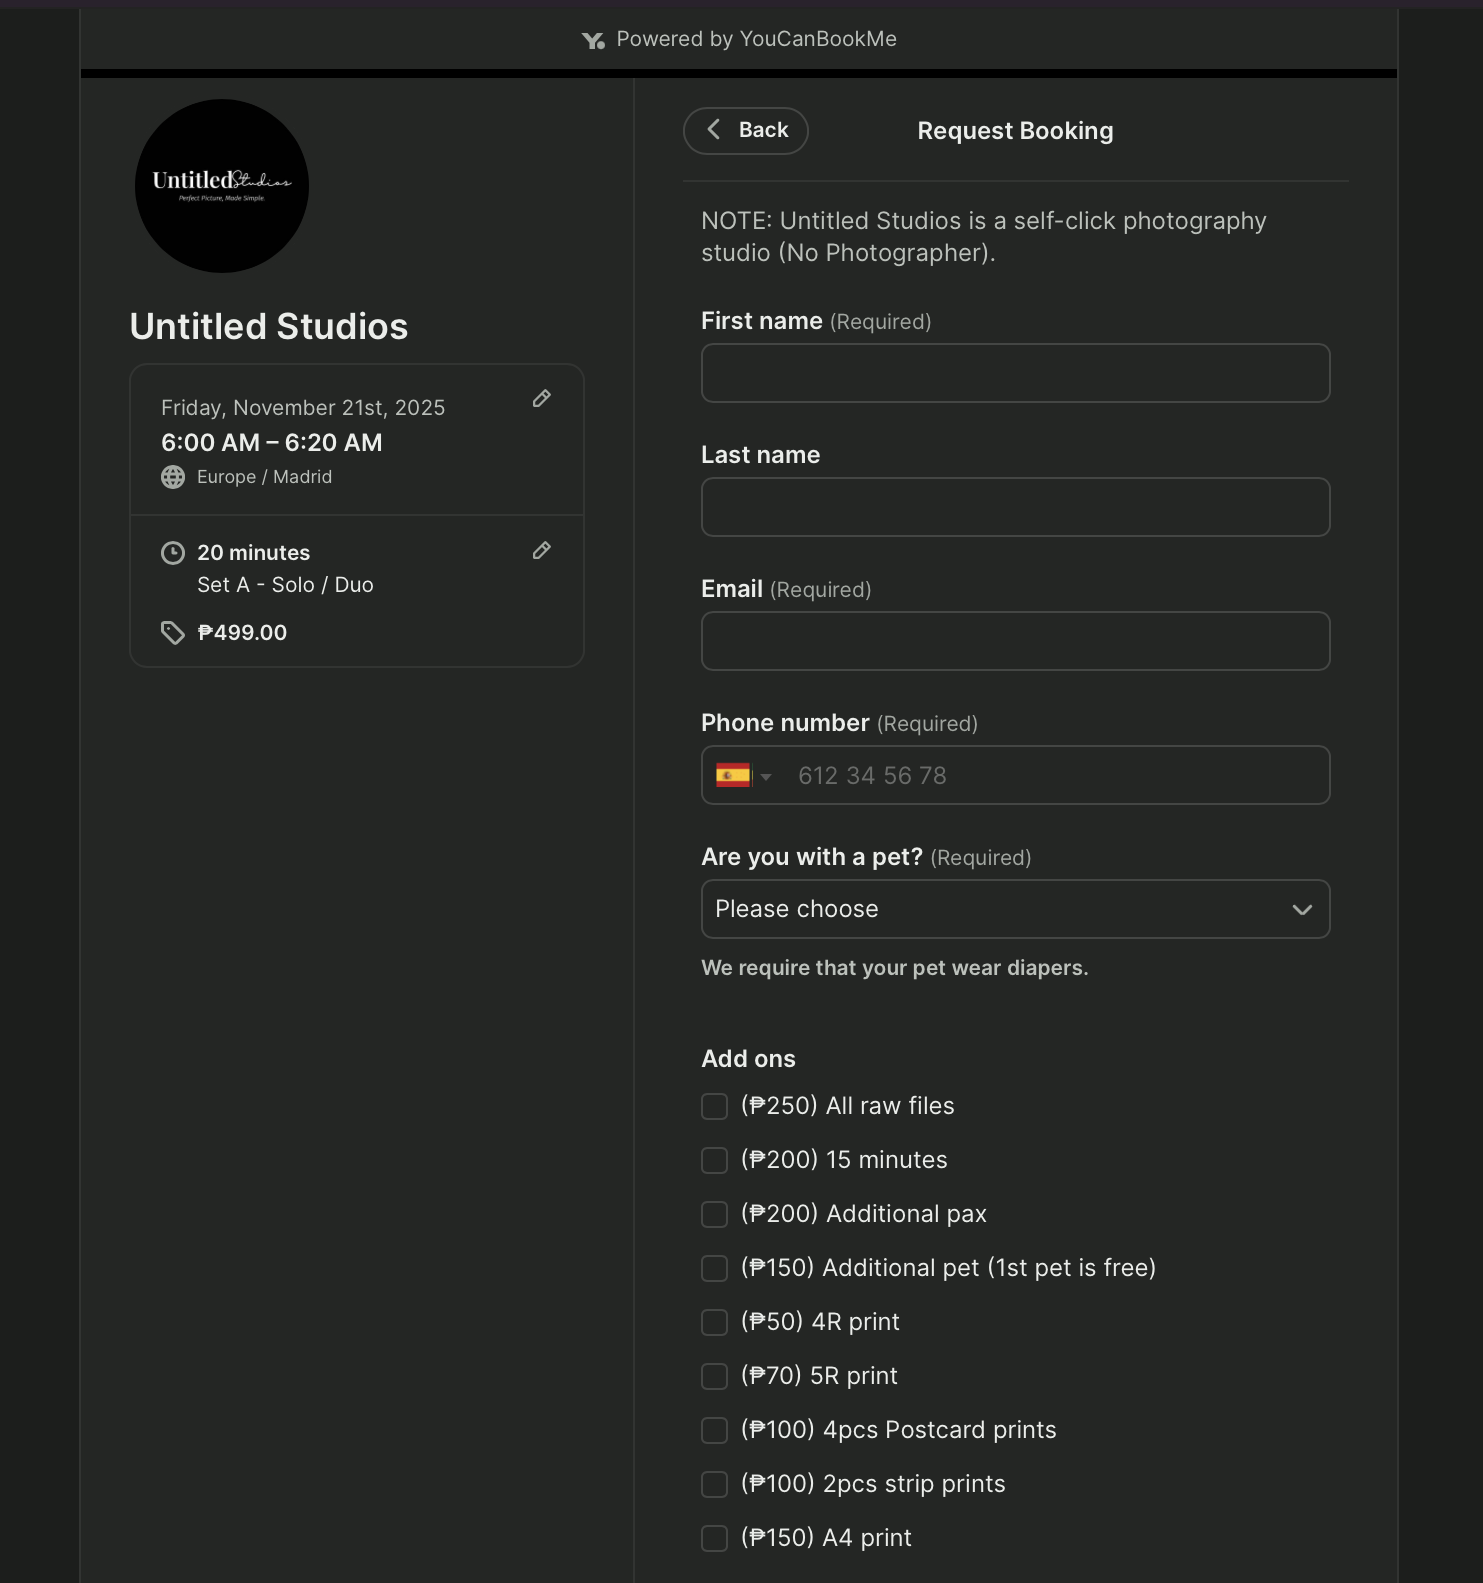Enable the (₱50) 4R print option

point(714,1322)
